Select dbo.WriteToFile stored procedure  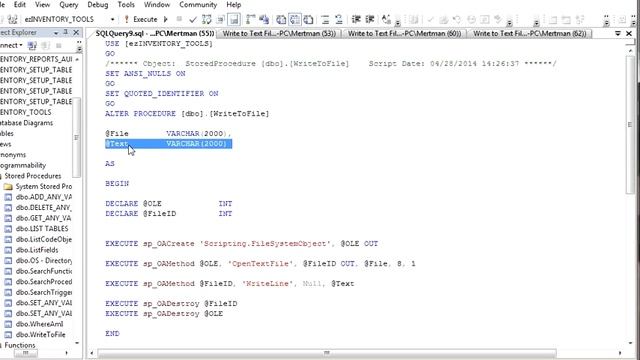tap(40, 334)
